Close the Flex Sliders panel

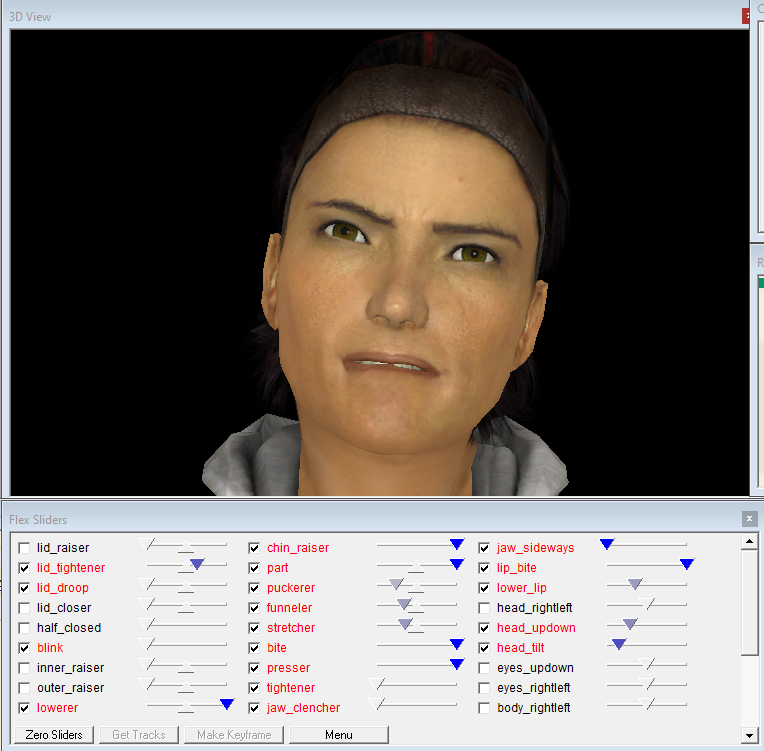click(749, 519)
